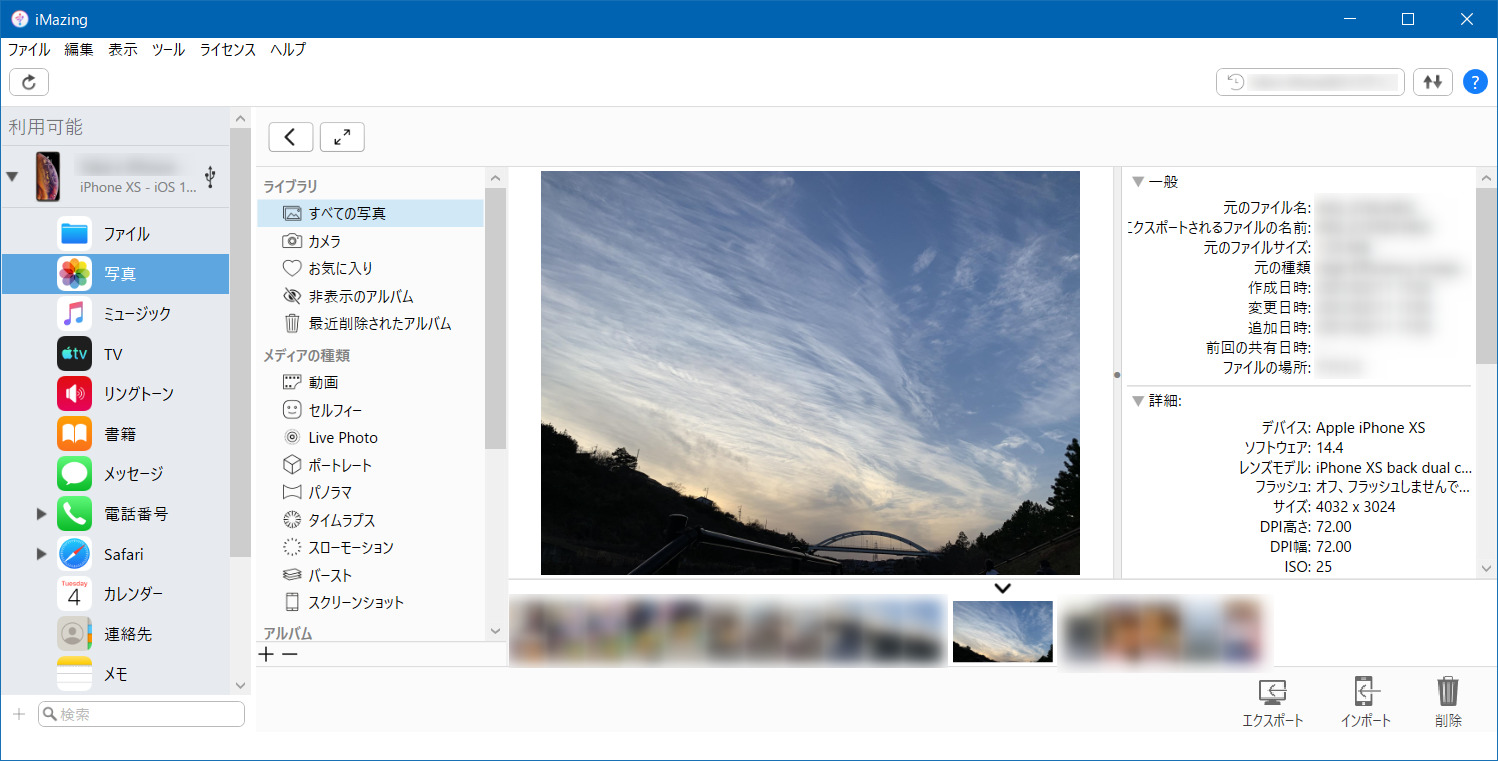Viewport: 1498px width, 761px height.
Task: Expand the Safari tree item
Action: pos(41,554)
